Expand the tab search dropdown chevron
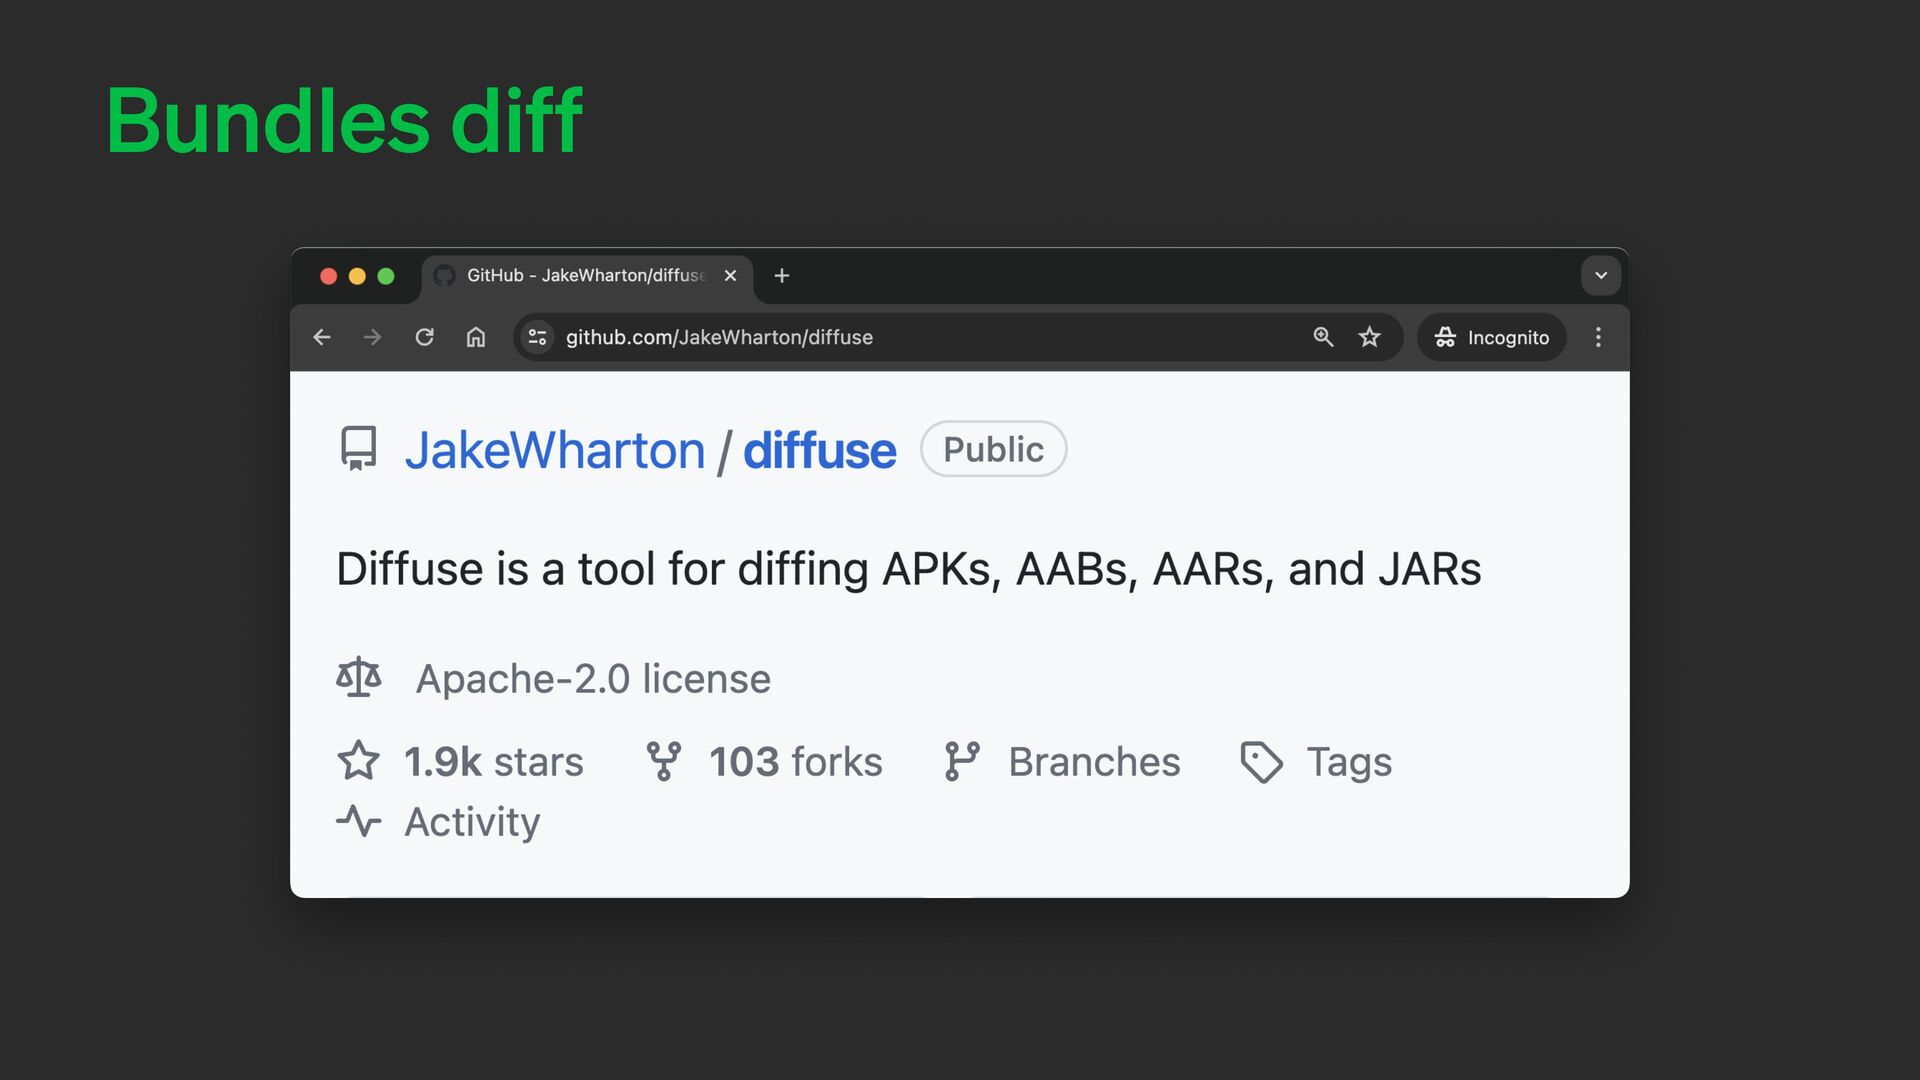Viewport: 1920px width, 1080px height. pos(1600,276)
